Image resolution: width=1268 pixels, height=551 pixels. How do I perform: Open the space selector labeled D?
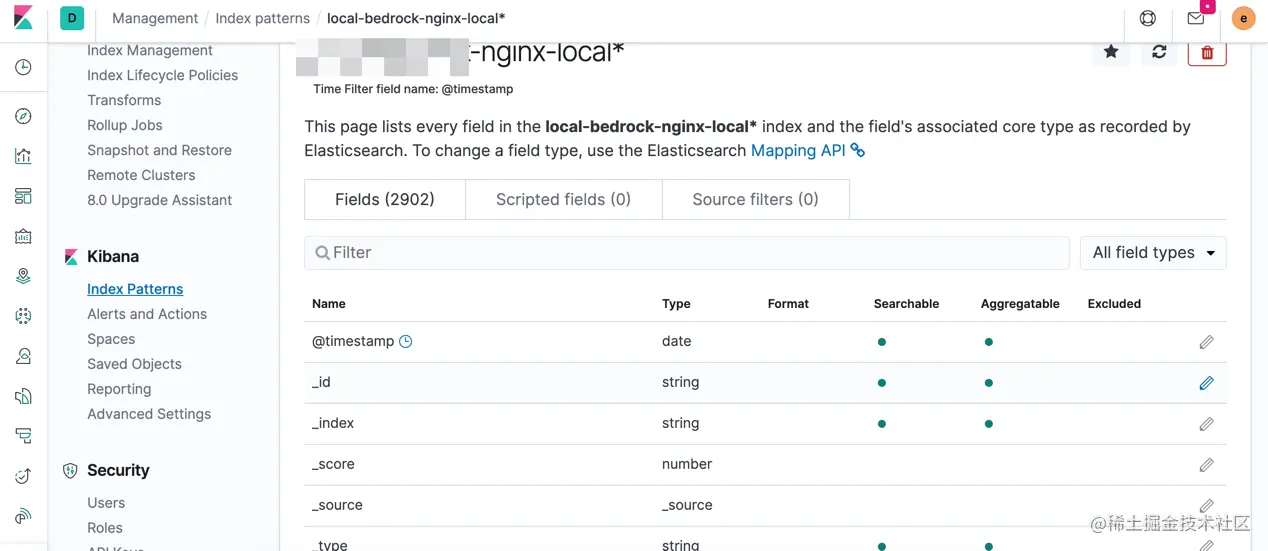[72, 18]
